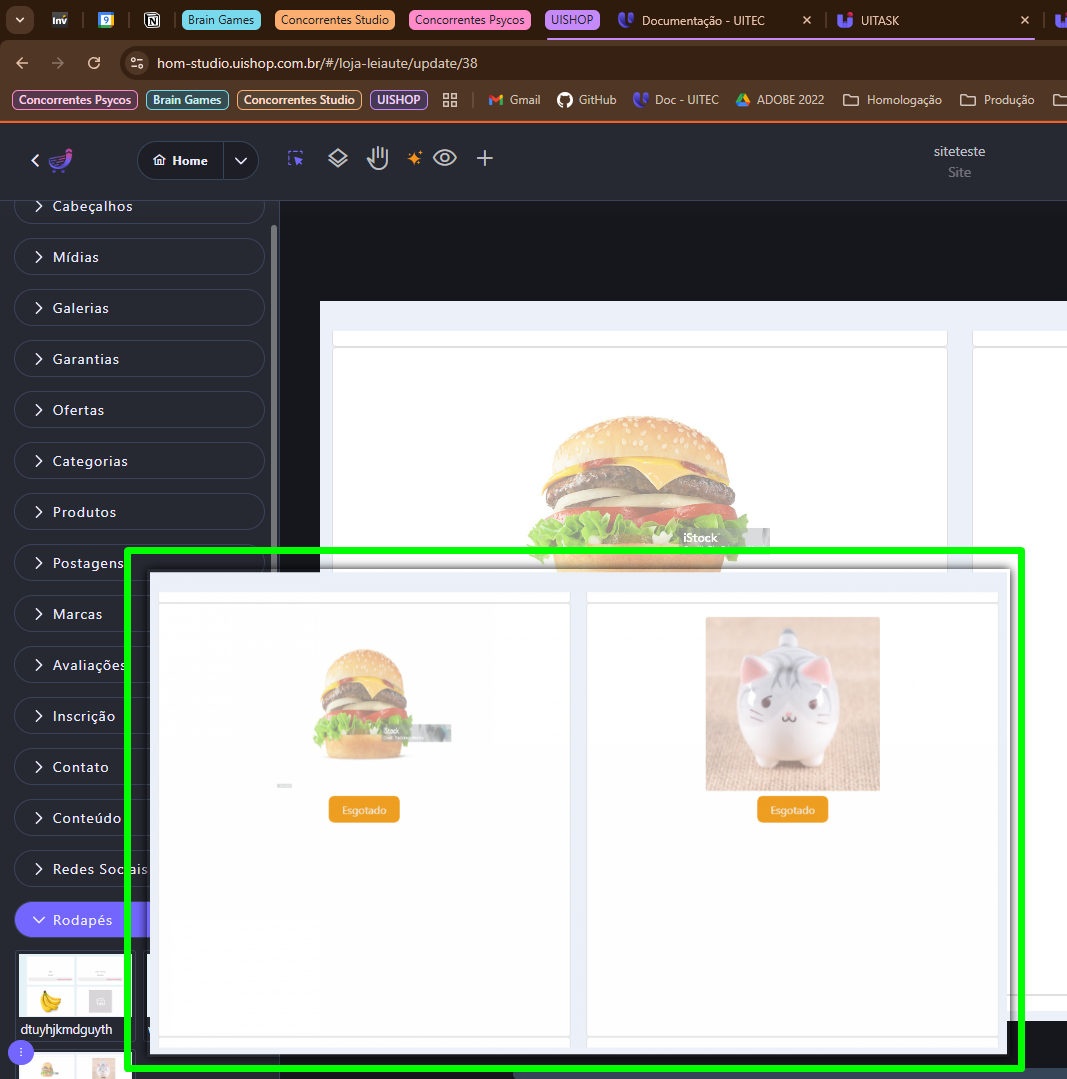Select the selection cursor tool

[295, 158]
